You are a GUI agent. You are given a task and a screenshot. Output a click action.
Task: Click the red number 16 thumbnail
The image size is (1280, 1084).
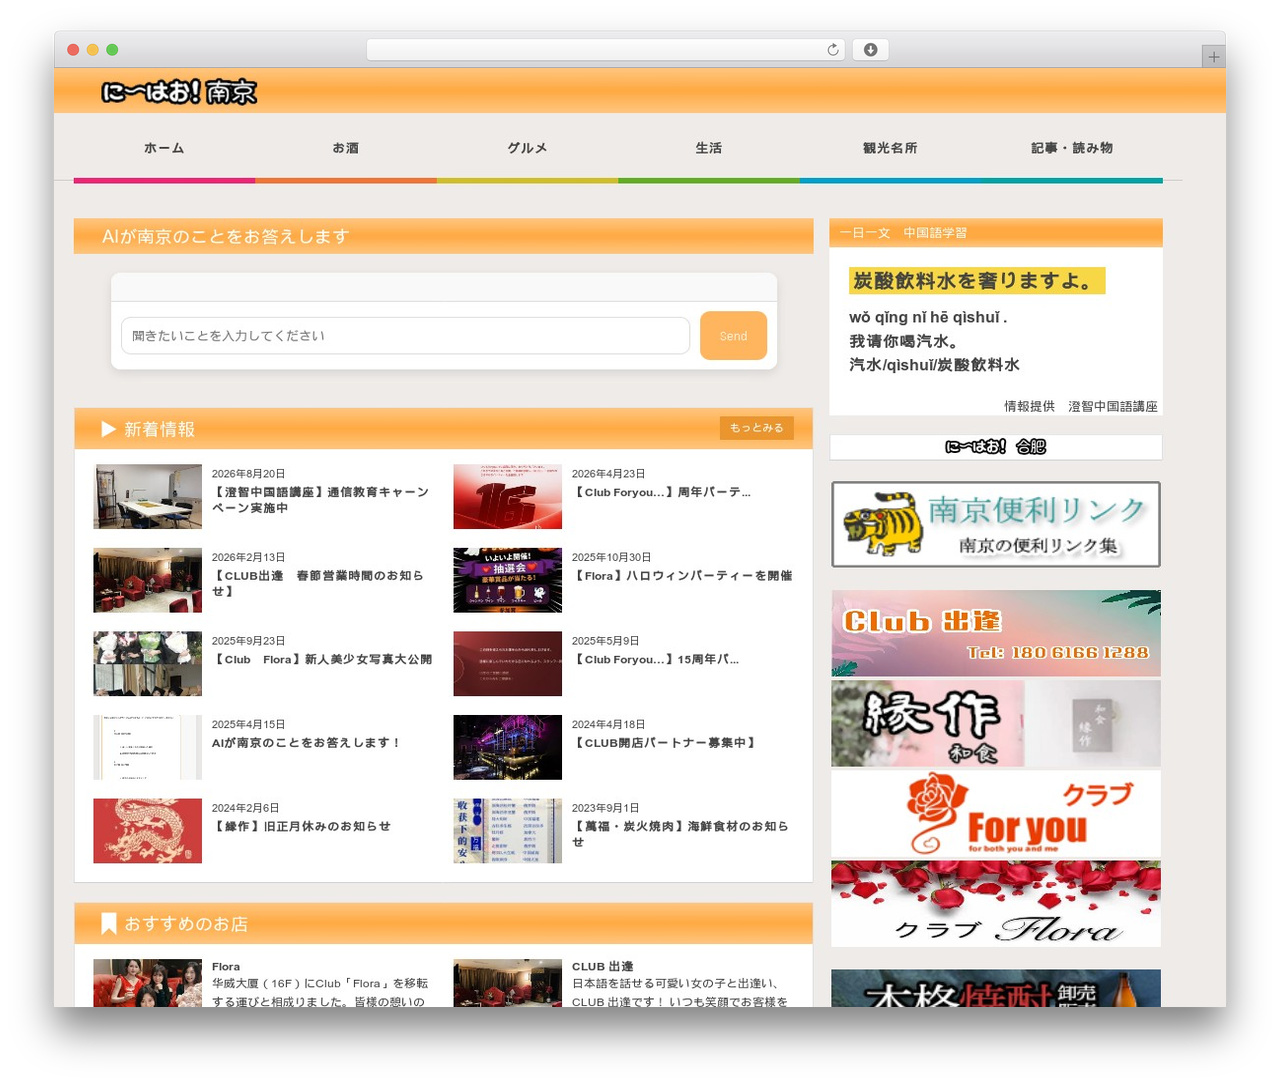pos(508,496)
